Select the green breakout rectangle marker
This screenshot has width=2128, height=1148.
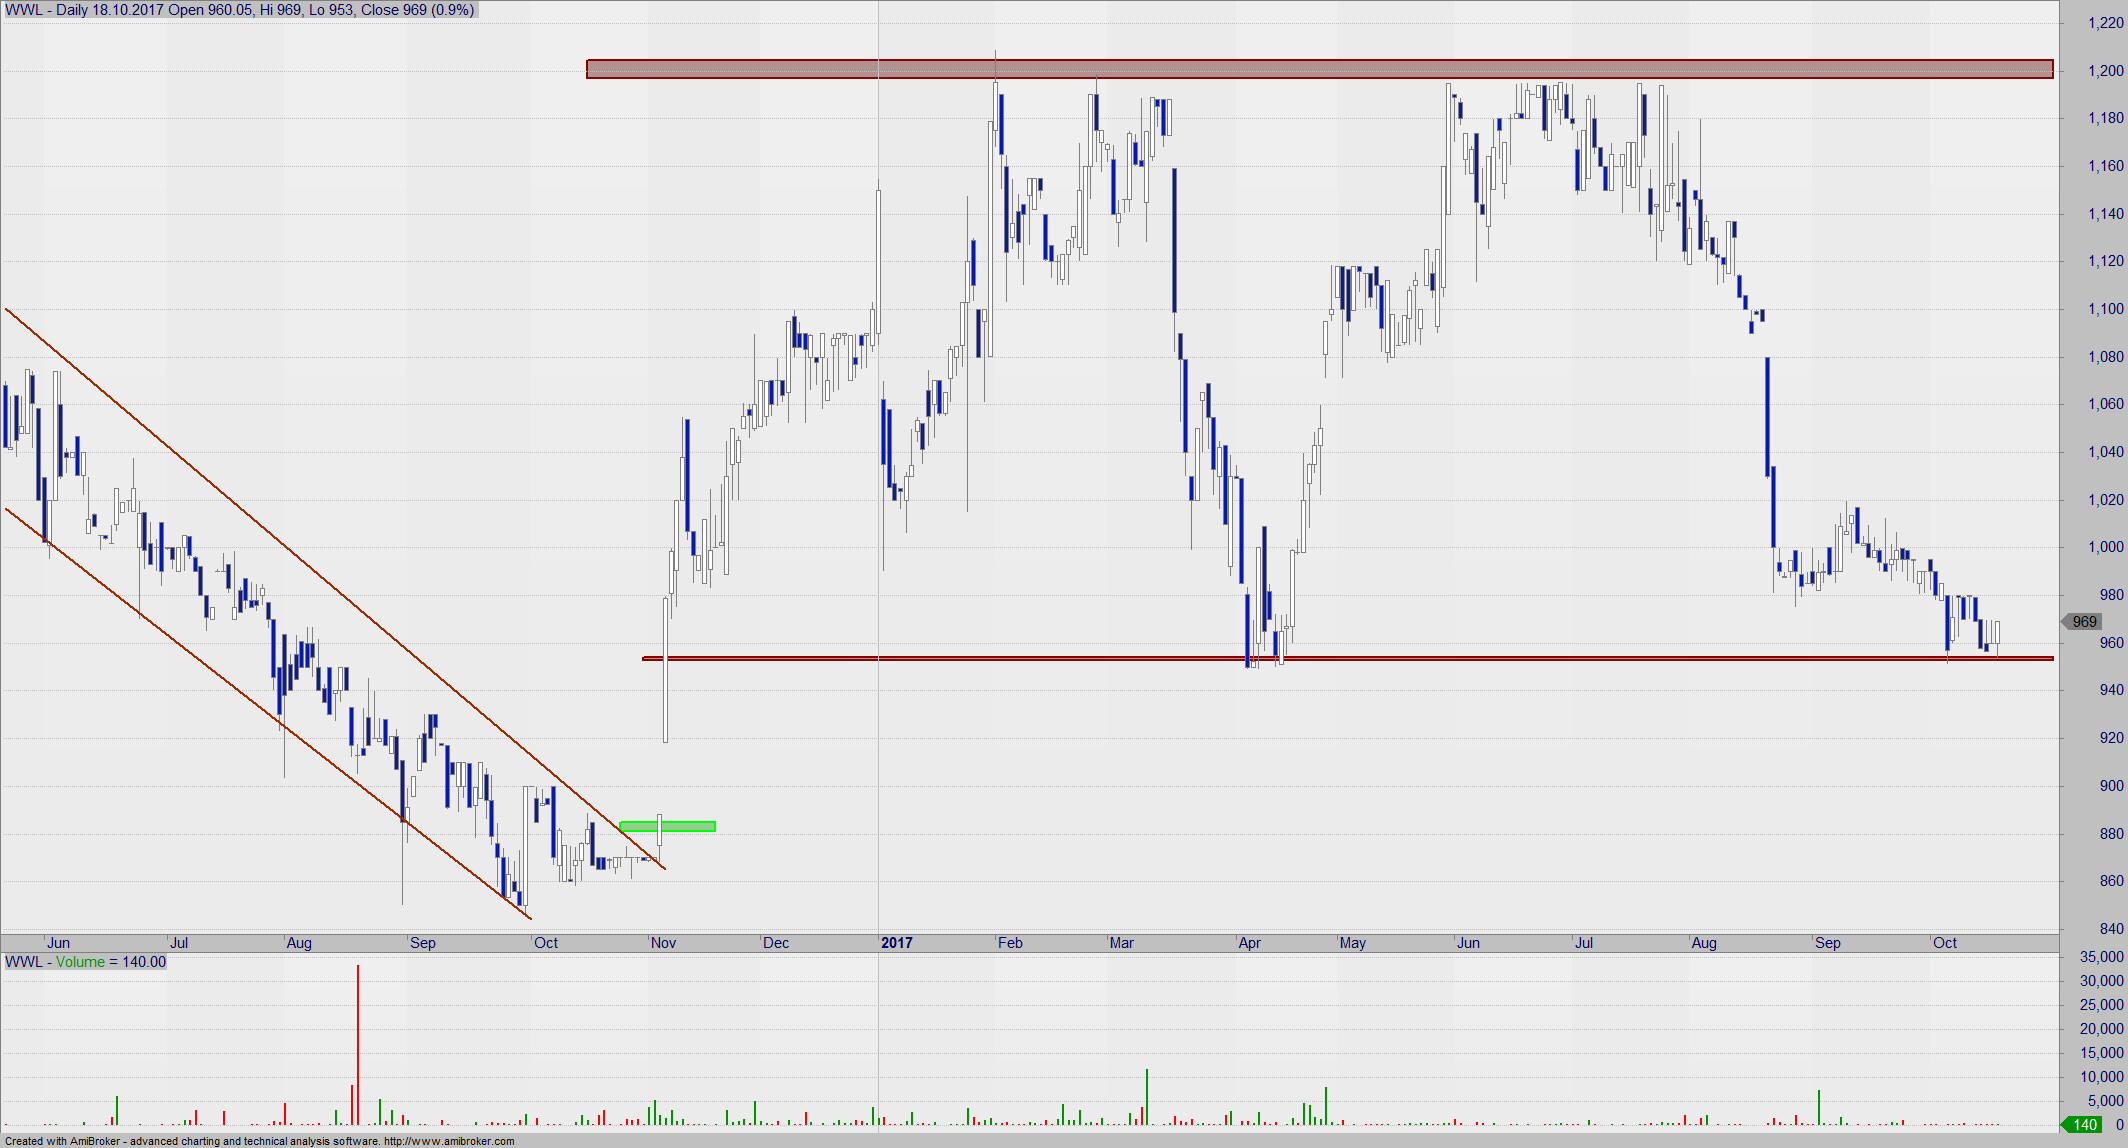(x=690, y=826)
